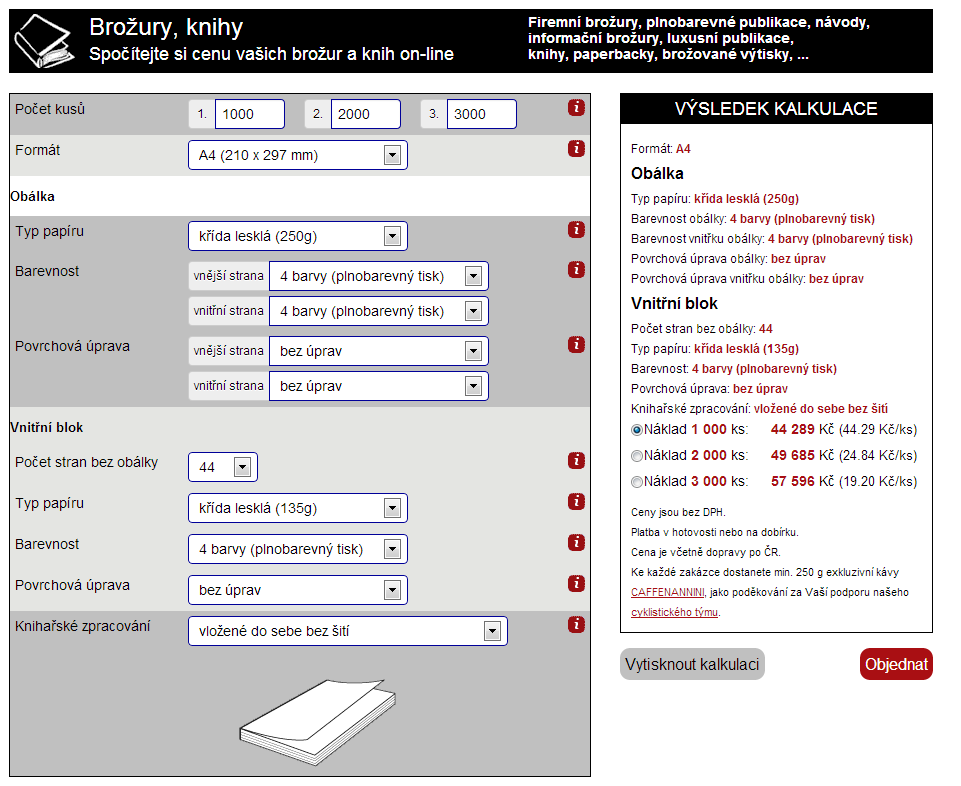
Task: Expand the Knihařské zpracování dropdown
Action: 348,631
